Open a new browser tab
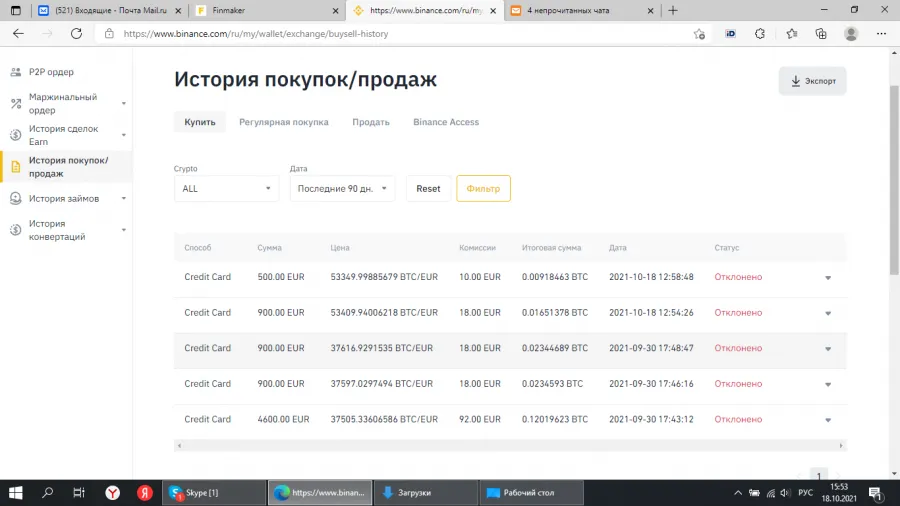900x506 pixels. tap(673, 10)
